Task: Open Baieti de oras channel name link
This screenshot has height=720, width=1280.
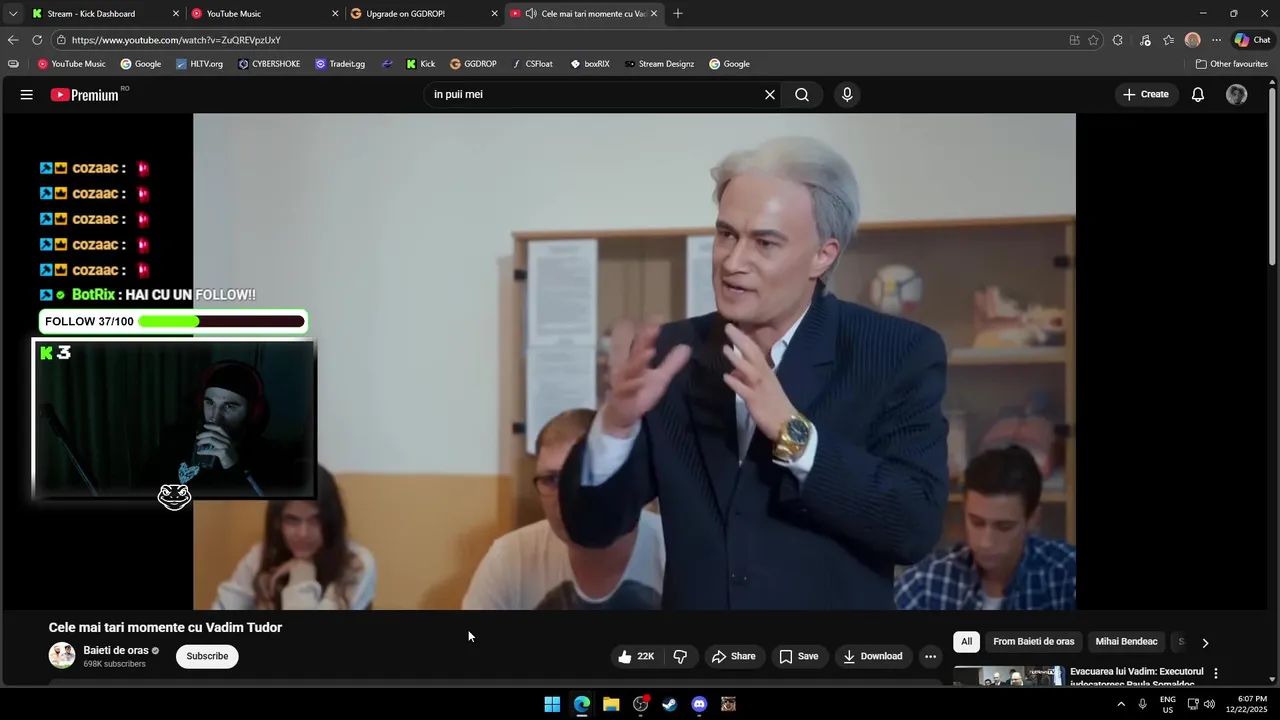Action: coord(116,651)
